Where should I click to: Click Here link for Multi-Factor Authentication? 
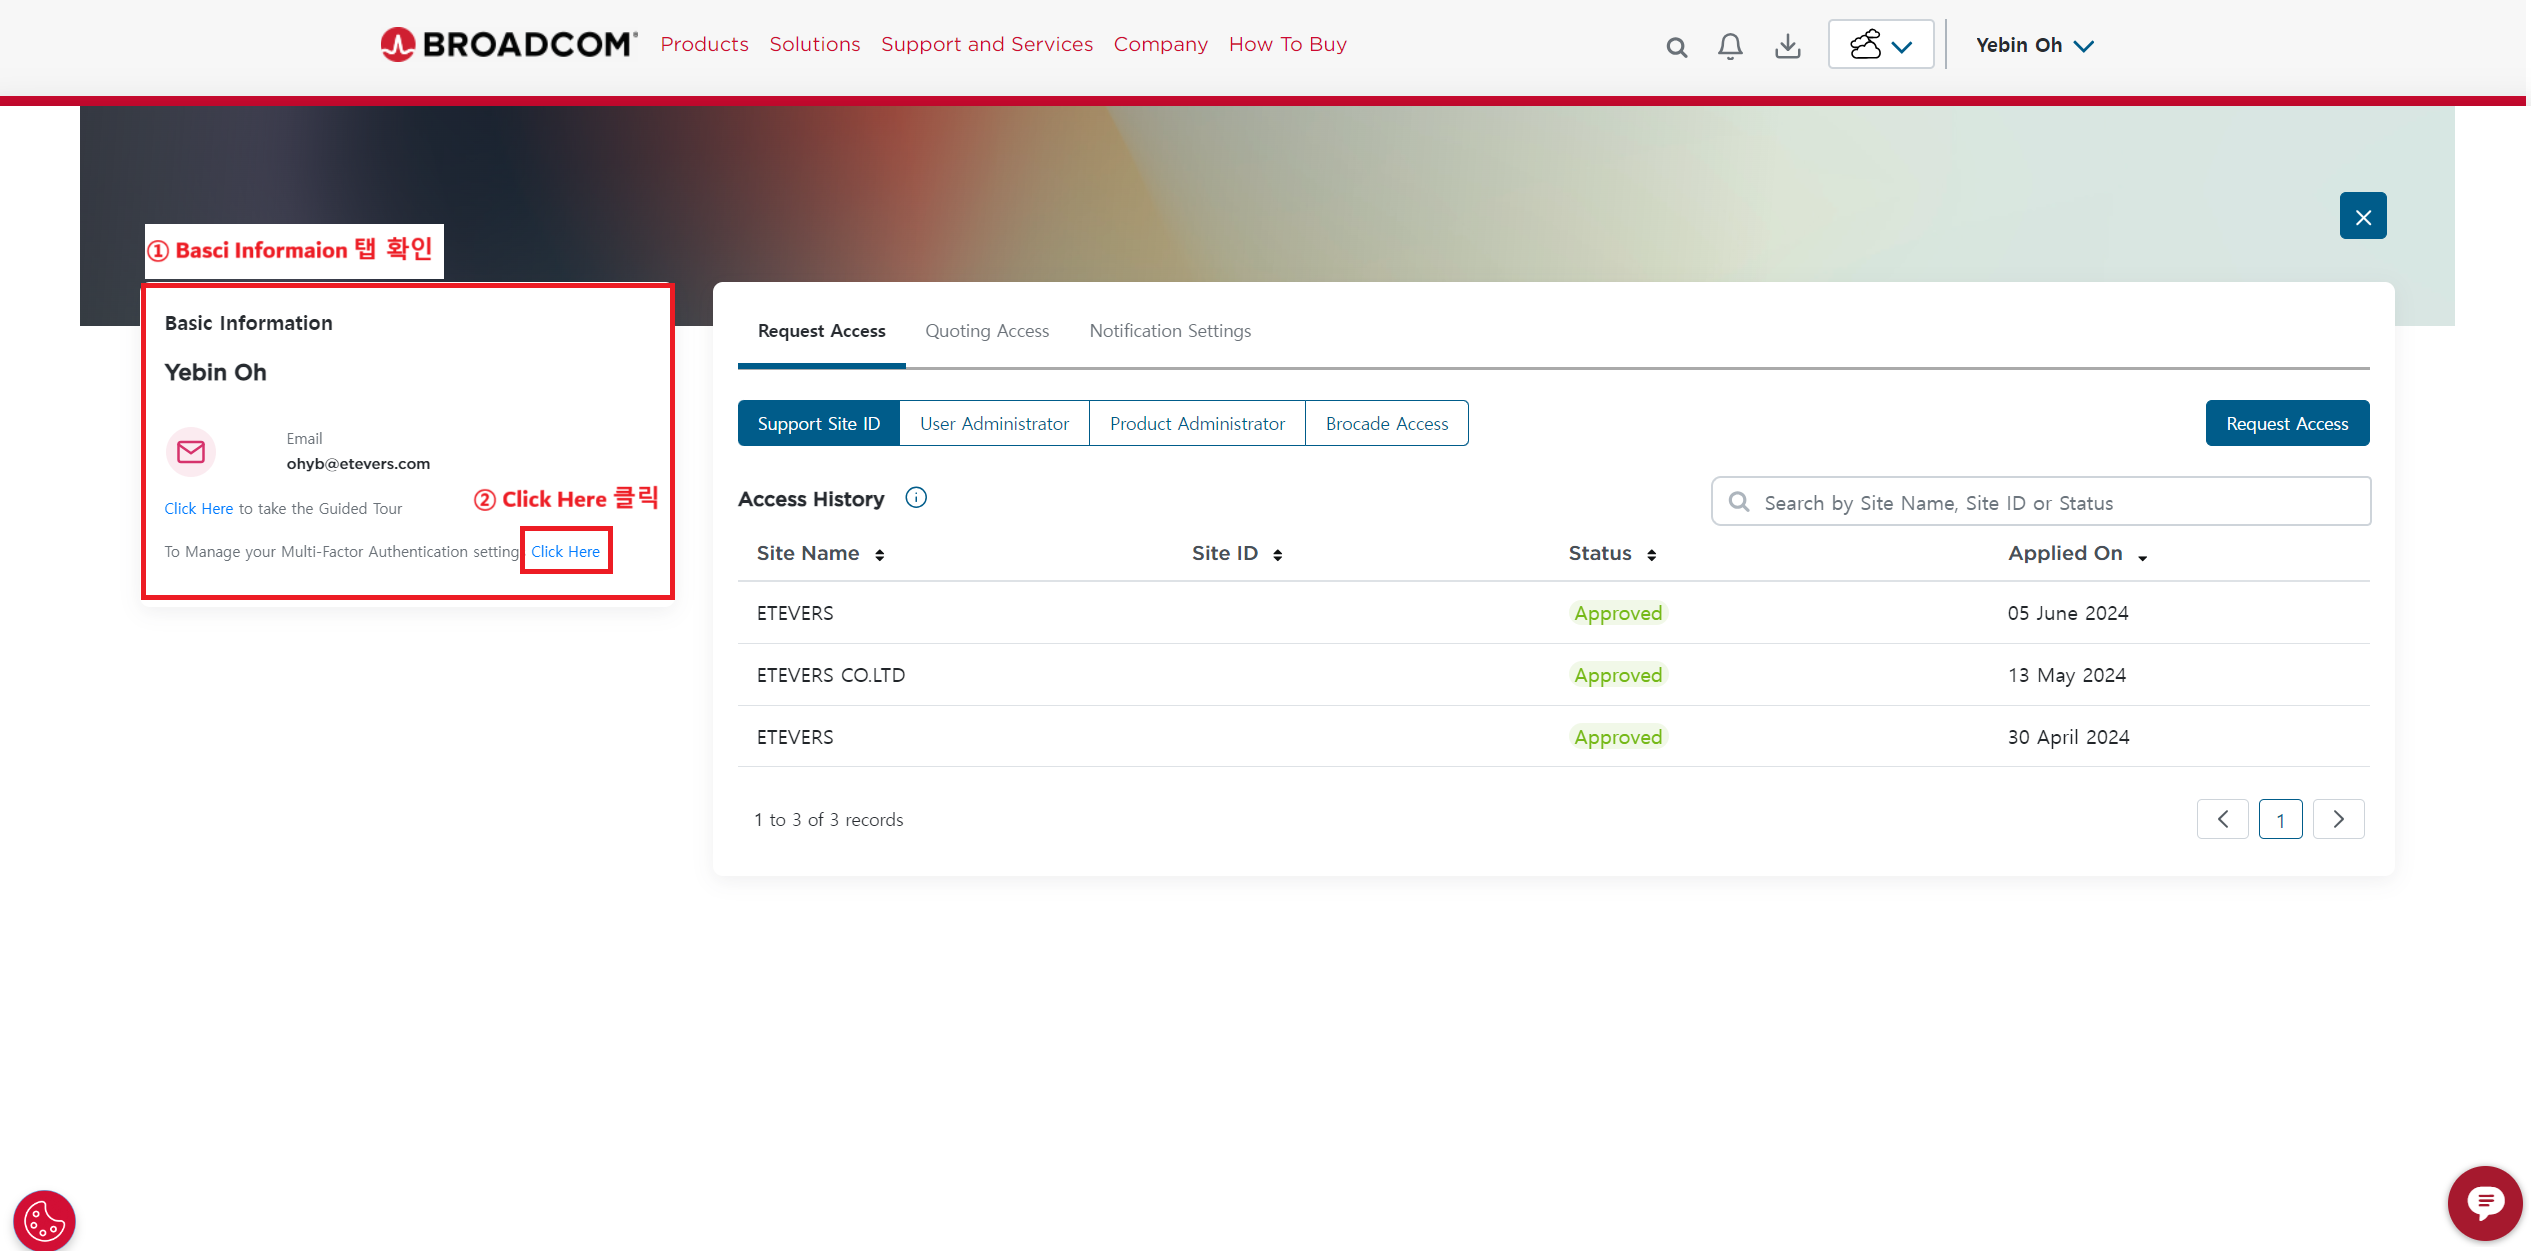(x=565, y=552)
